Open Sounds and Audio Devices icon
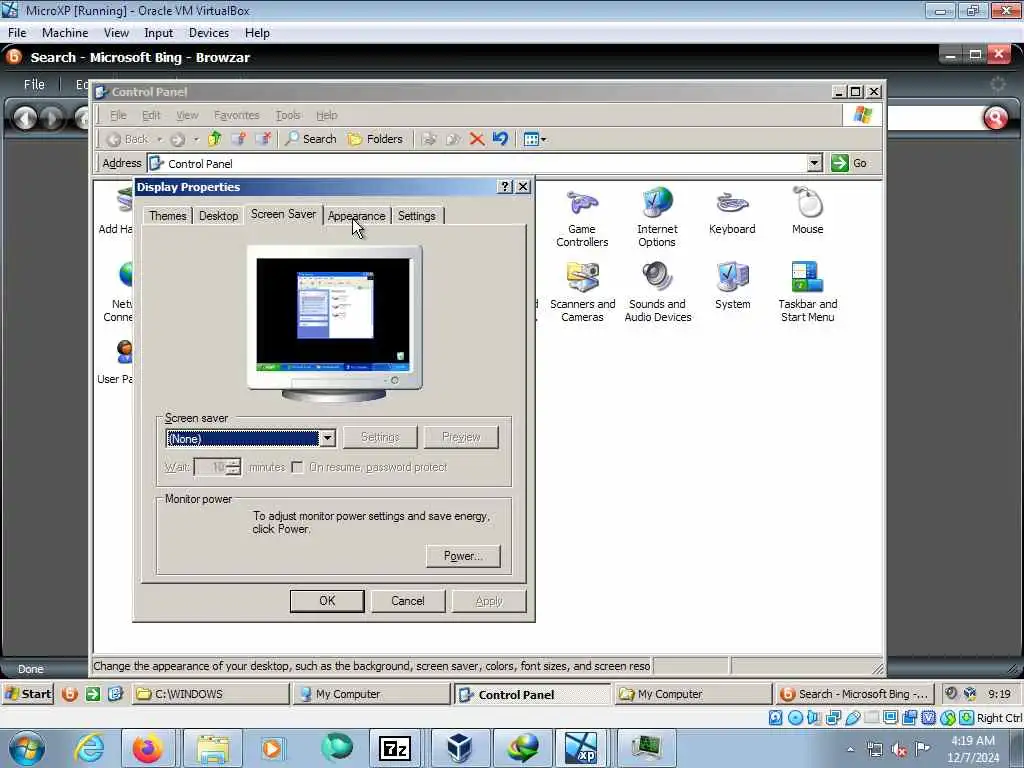Image resolution: width=1024 pixels, height=768 pixels. [658, 293]
